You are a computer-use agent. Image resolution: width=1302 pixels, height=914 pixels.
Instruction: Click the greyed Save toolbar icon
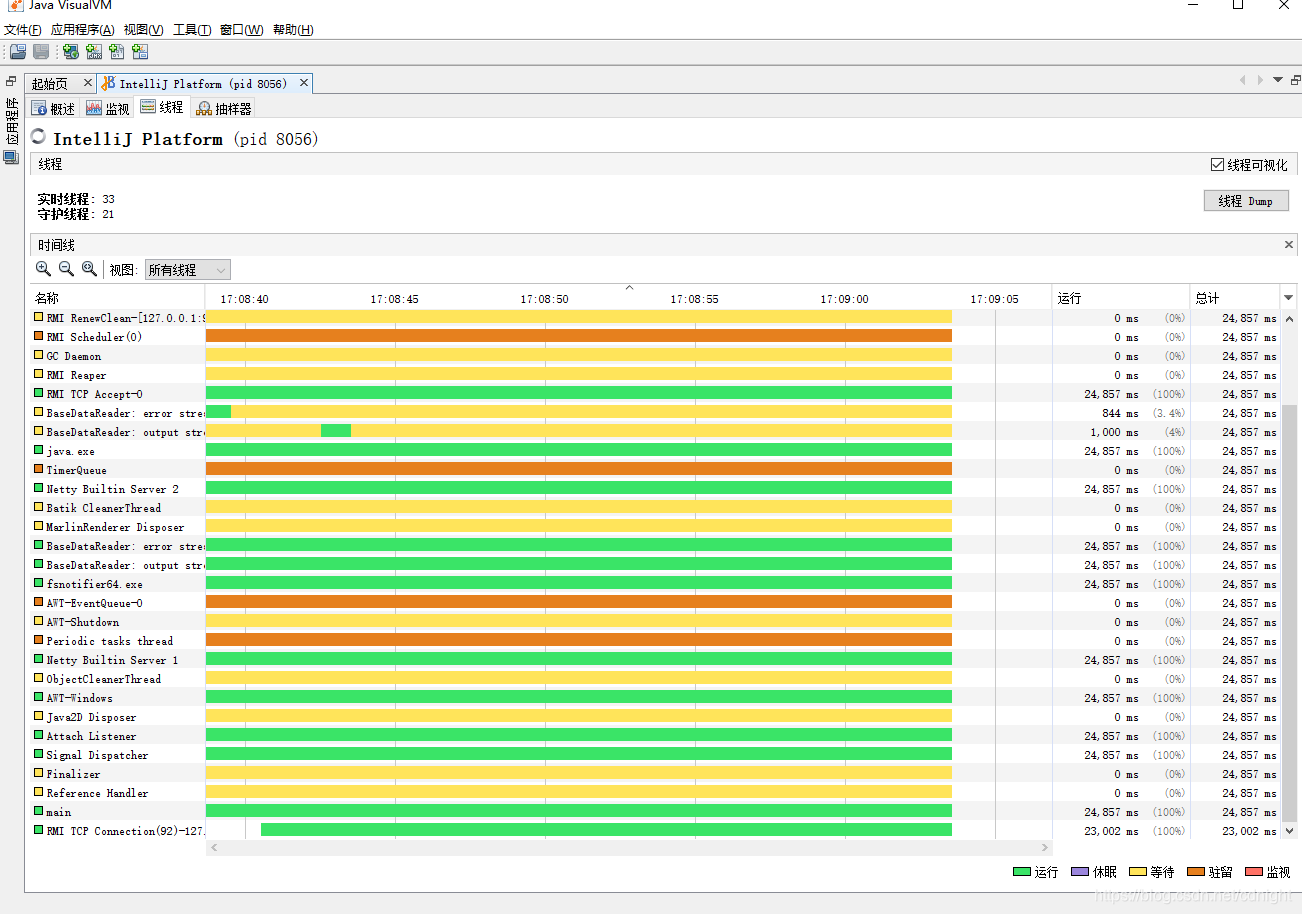41,52
